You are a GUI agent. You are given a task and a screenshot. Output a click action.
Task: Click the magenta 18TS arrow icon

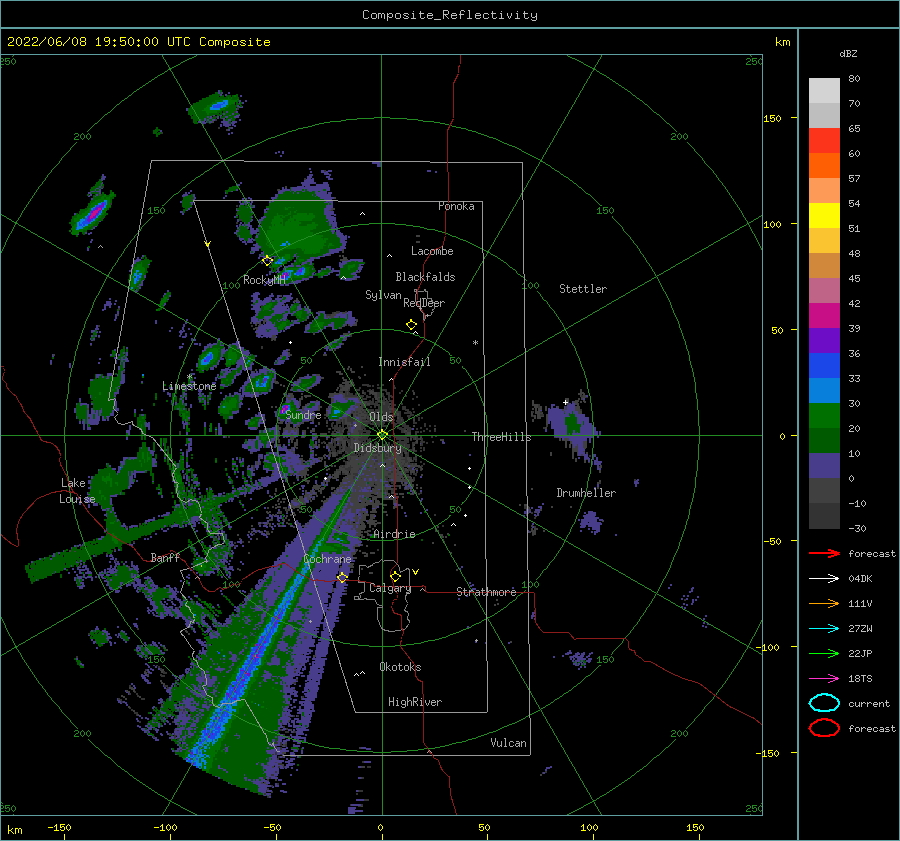click(x=824, y=679)
